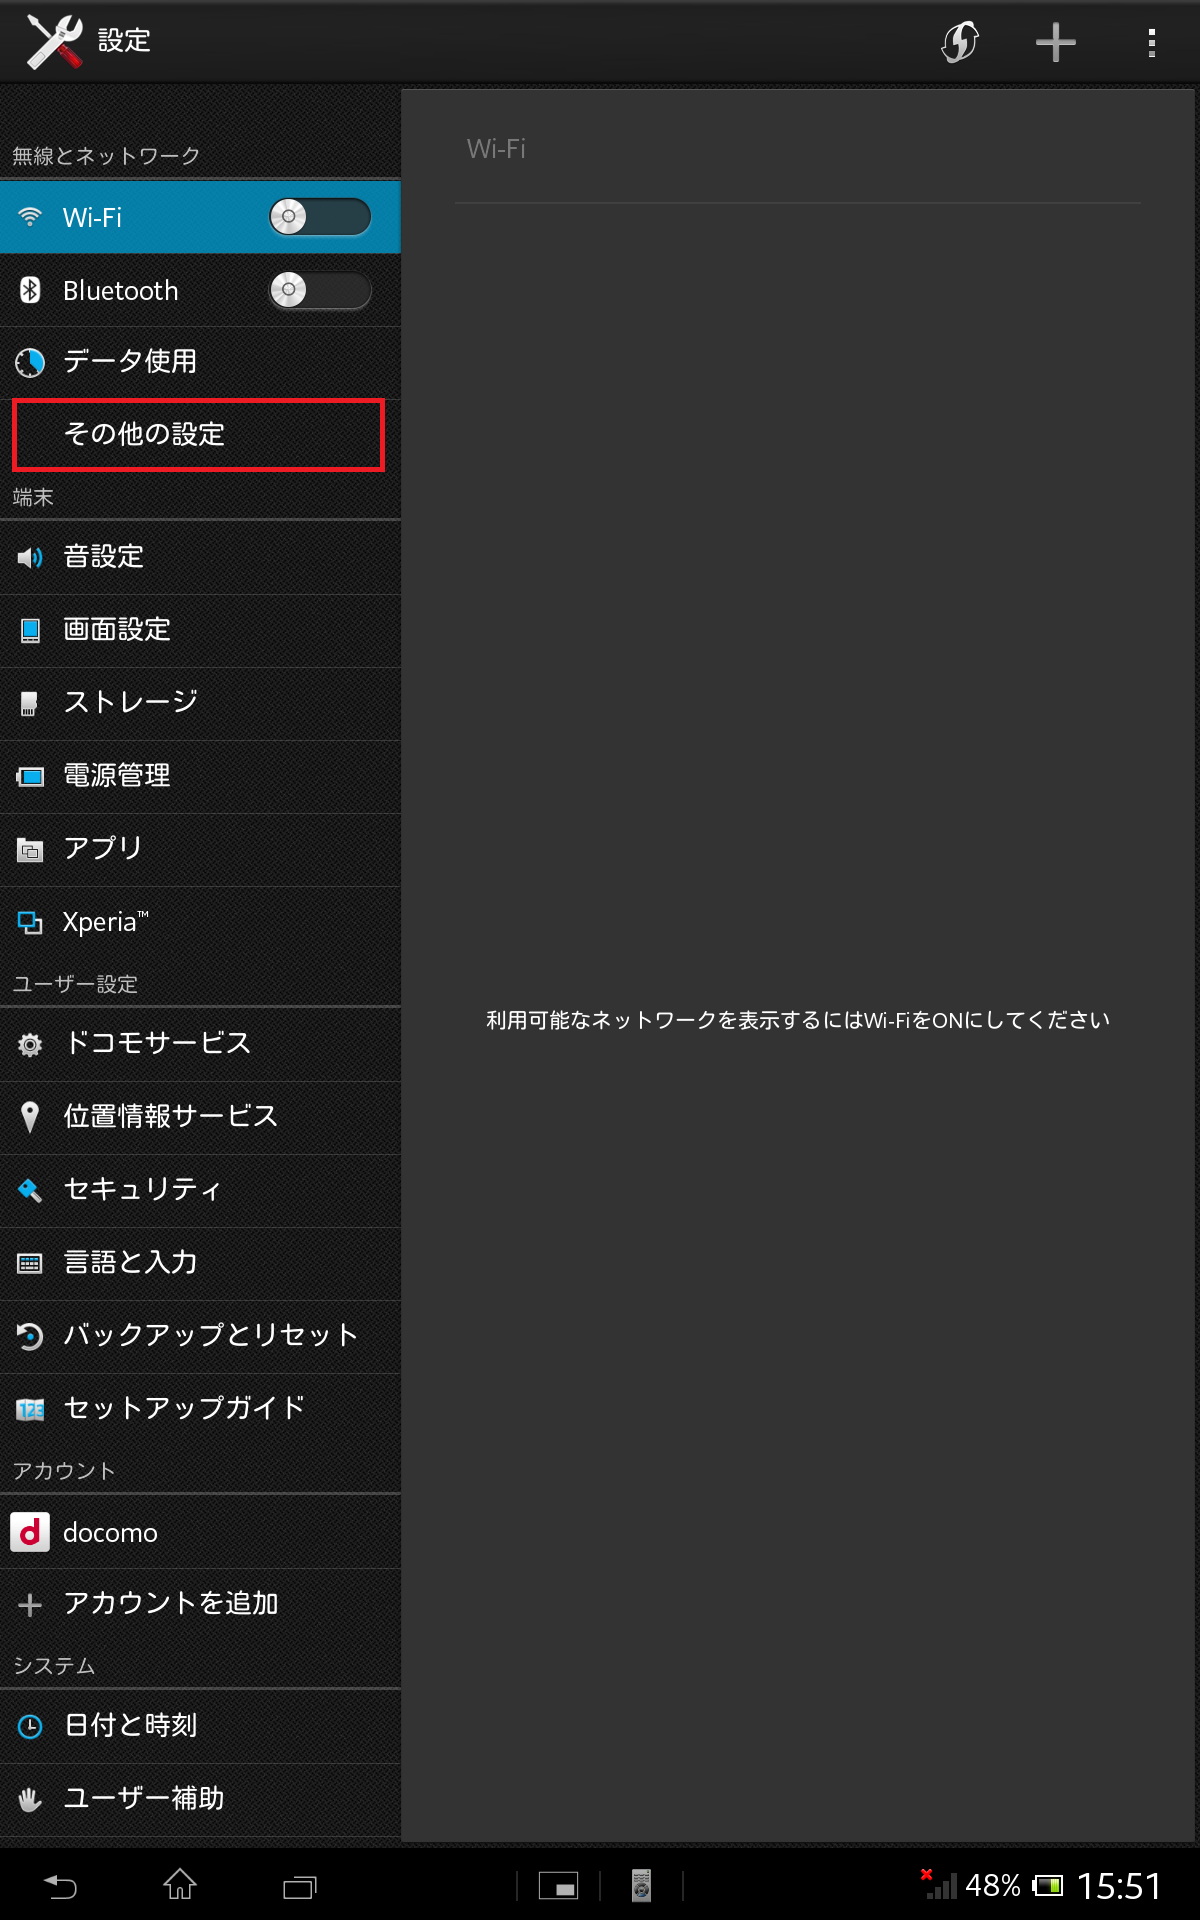
Task: Tap the ユーザー補助 hand icon
Action: (x=30, y=1800)
